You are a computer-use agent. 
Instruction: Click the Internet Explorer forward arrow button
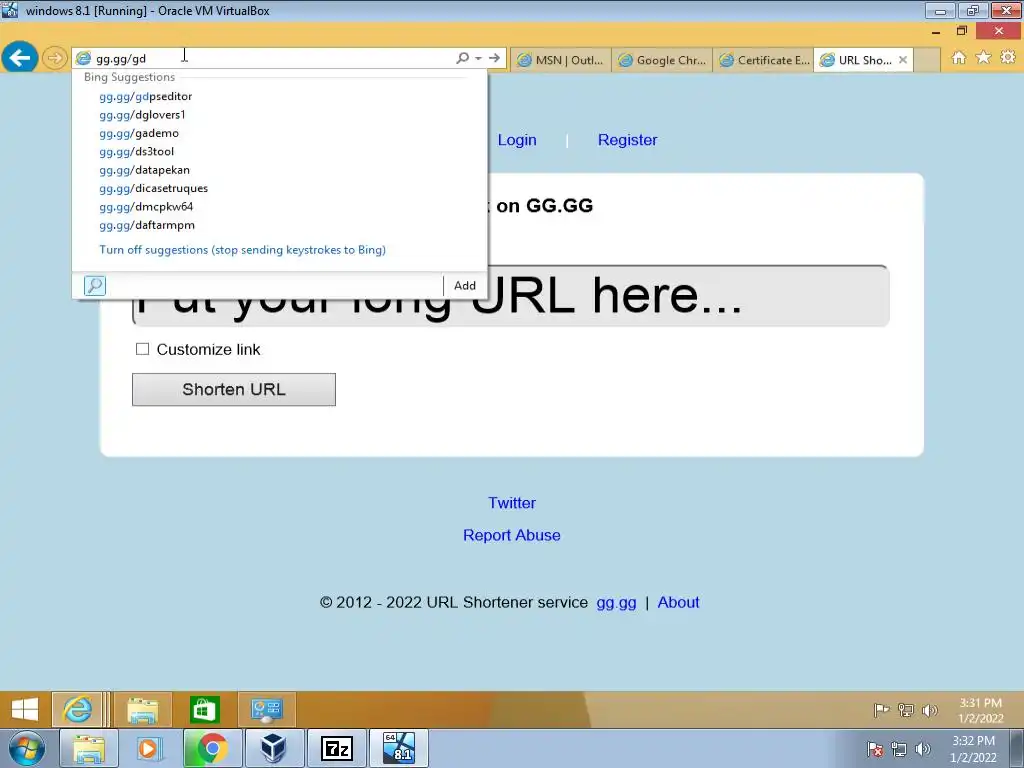pyautogui.click(x=55, y=58)
